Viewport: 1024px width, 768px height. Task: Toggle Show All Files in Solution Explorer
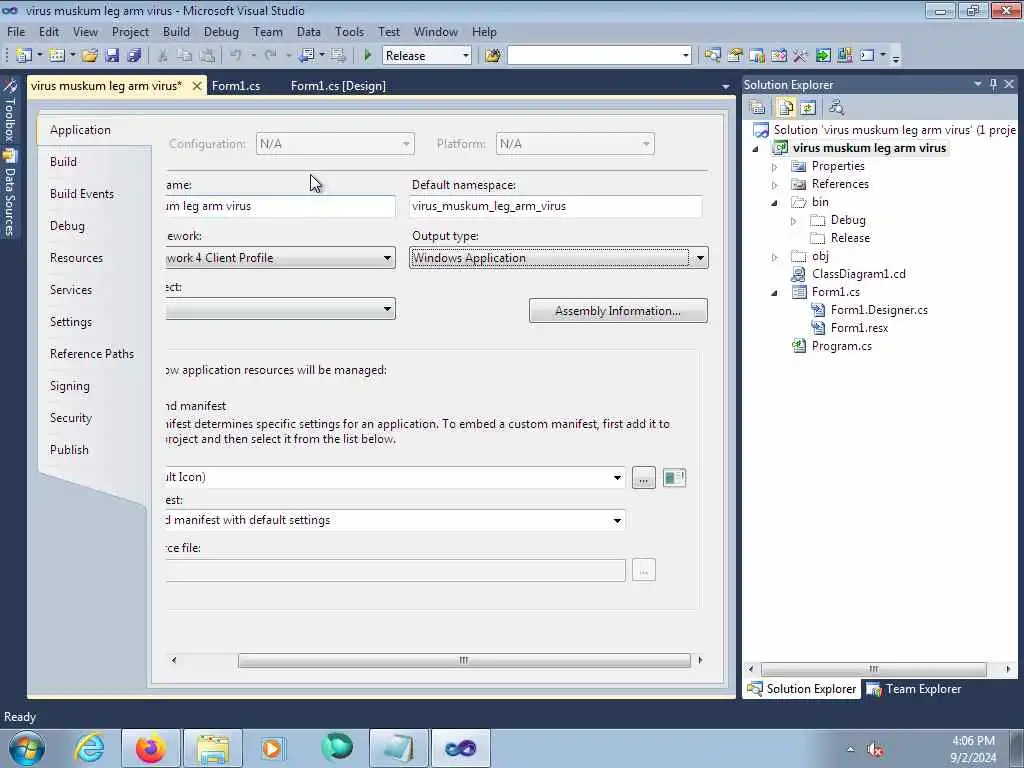785,107
